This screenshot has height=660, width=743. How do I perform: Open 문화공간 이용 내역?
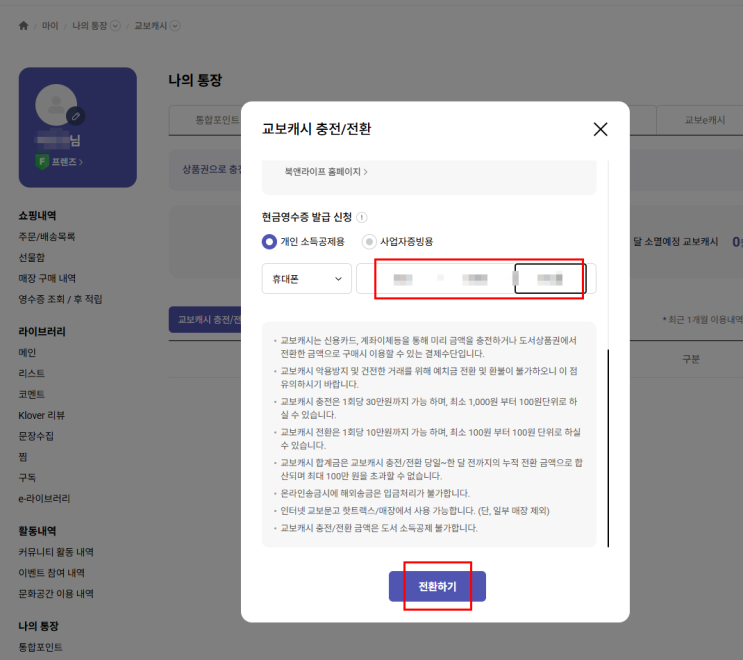[56, 594]
